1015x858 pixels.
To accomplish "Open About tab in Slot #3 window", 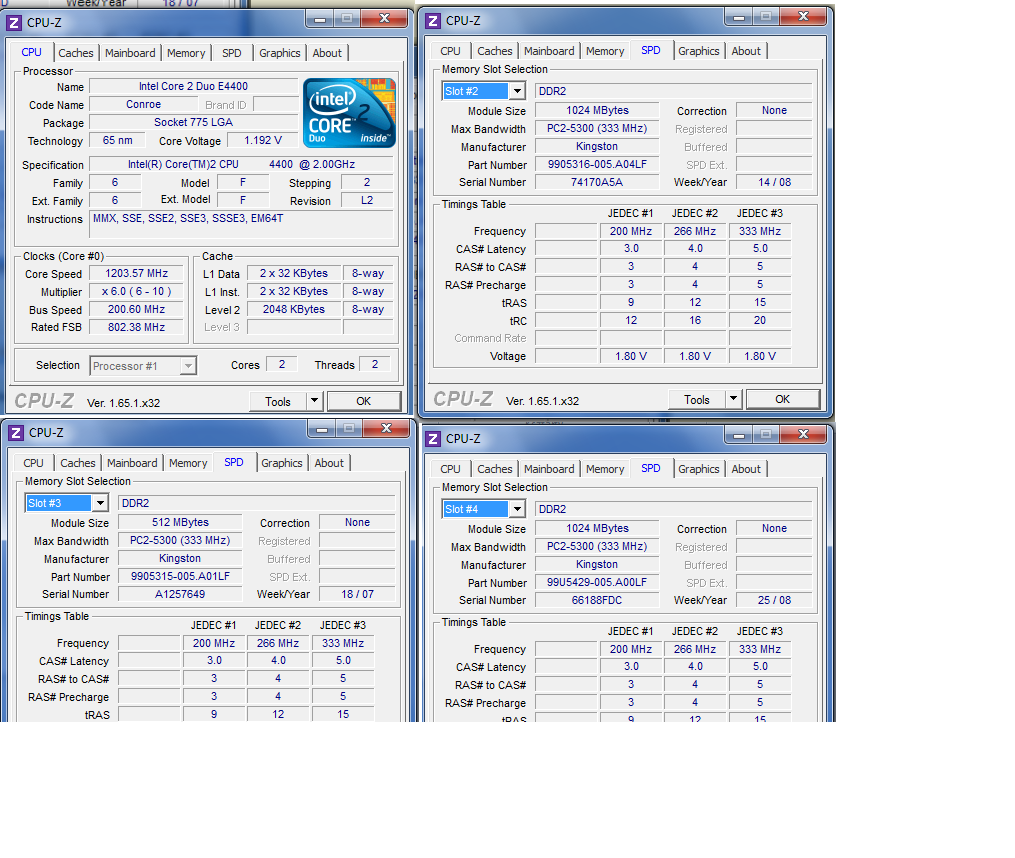I will pos(329,463).
